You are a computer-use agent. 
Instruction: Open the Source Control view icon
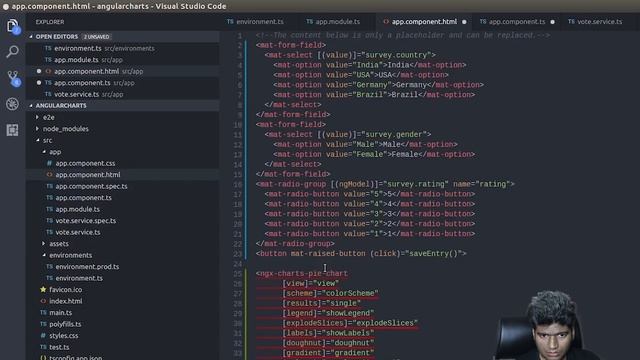13,78
